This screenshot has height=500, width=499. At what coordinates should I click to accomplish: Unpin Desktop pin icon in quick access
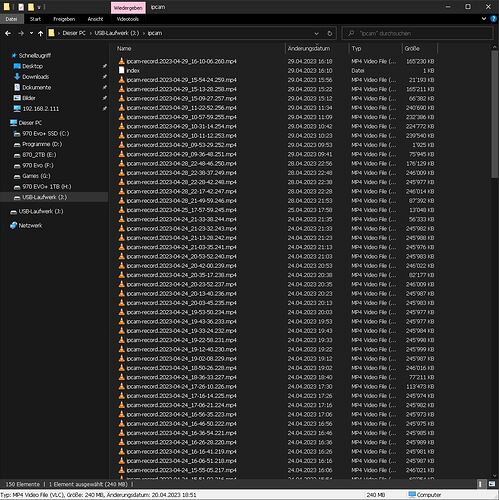pyautogui.click(x=104, y=66)
